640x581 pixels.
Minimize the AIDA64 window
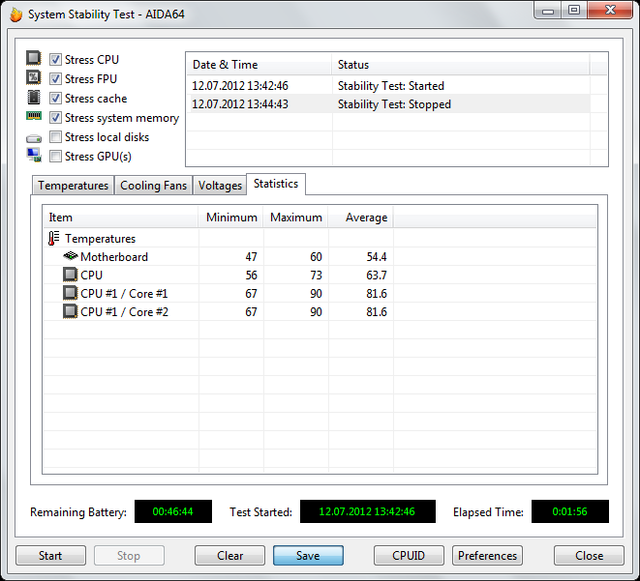pyautogui.click(x=548, y=11)
